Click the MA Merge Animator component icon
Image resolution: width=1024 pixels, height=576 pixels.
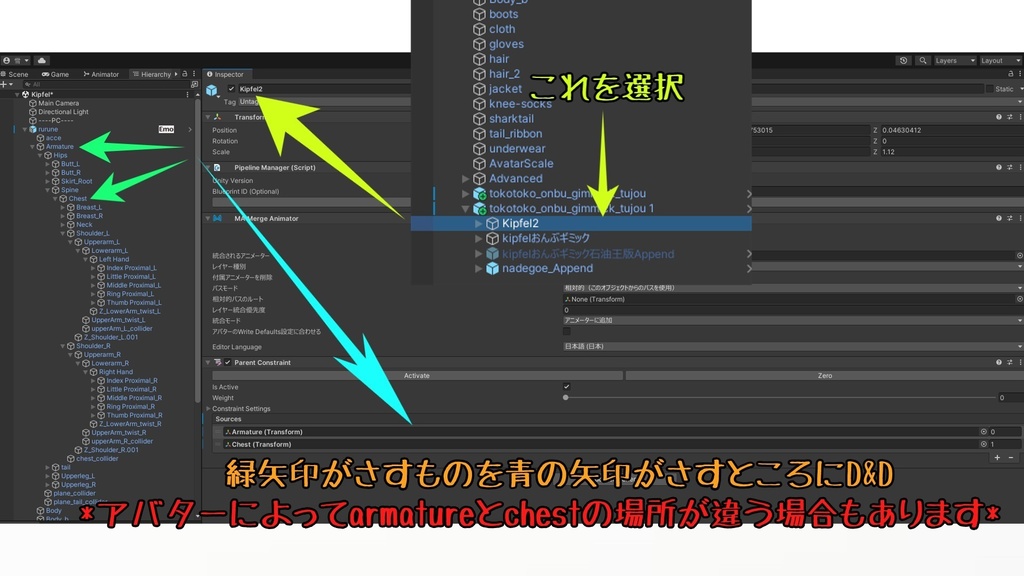(x=217, y=218)
